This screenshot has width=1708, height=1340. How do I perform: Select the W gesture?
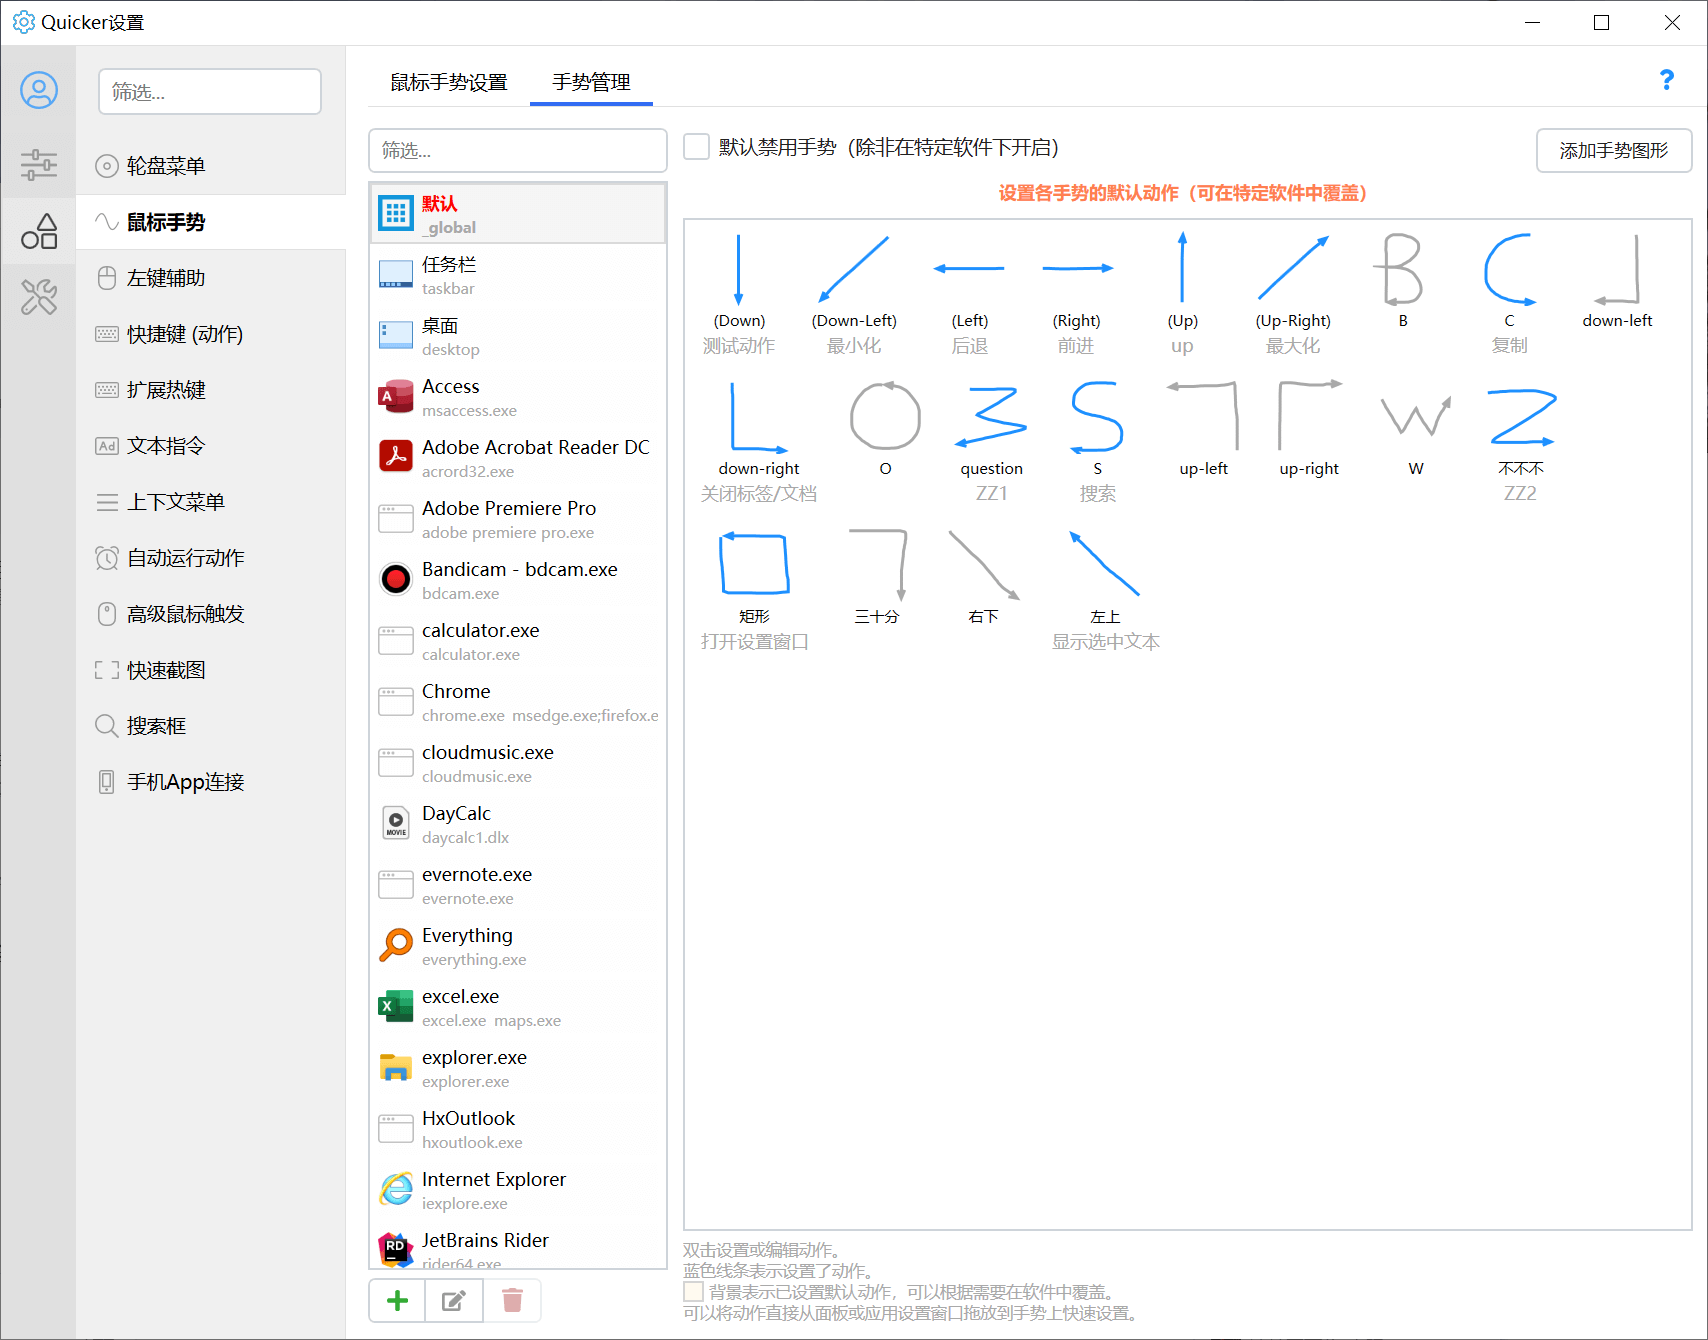click(1416, 429)
